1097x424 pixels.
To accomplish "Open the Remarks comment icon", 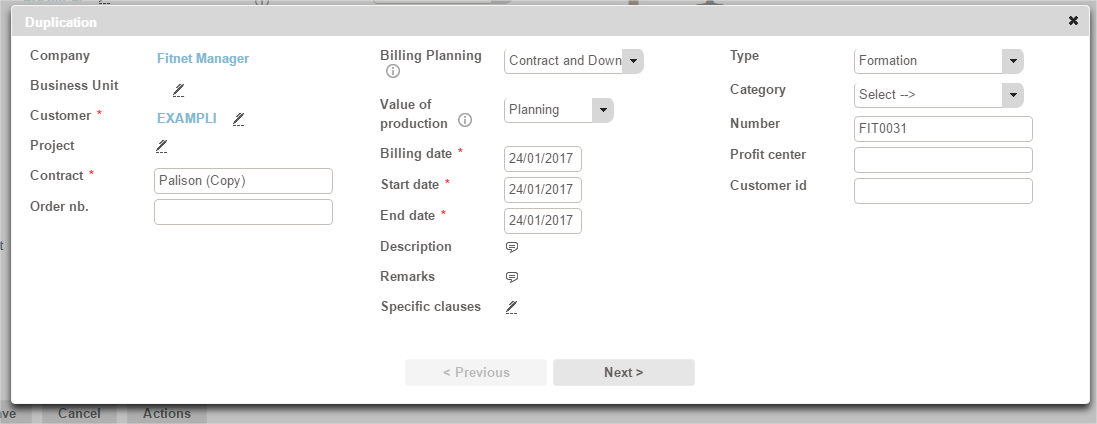I will [x=511, y=277].
